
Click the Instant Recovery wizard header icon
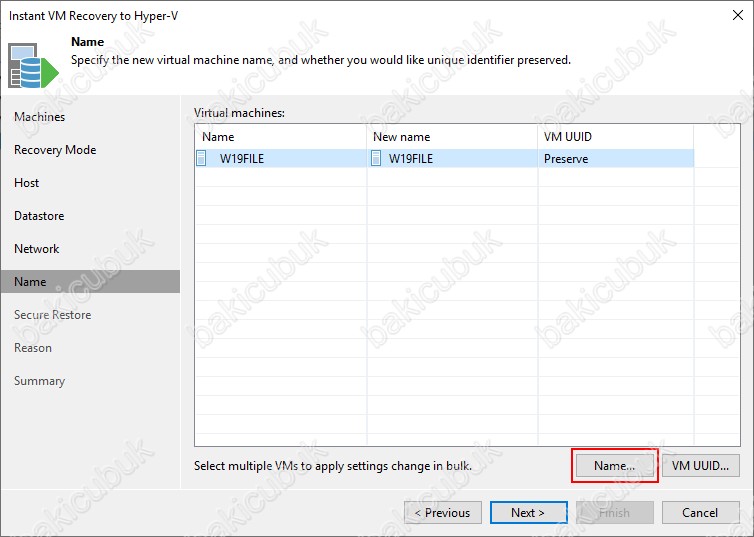[x=33, y=66]
